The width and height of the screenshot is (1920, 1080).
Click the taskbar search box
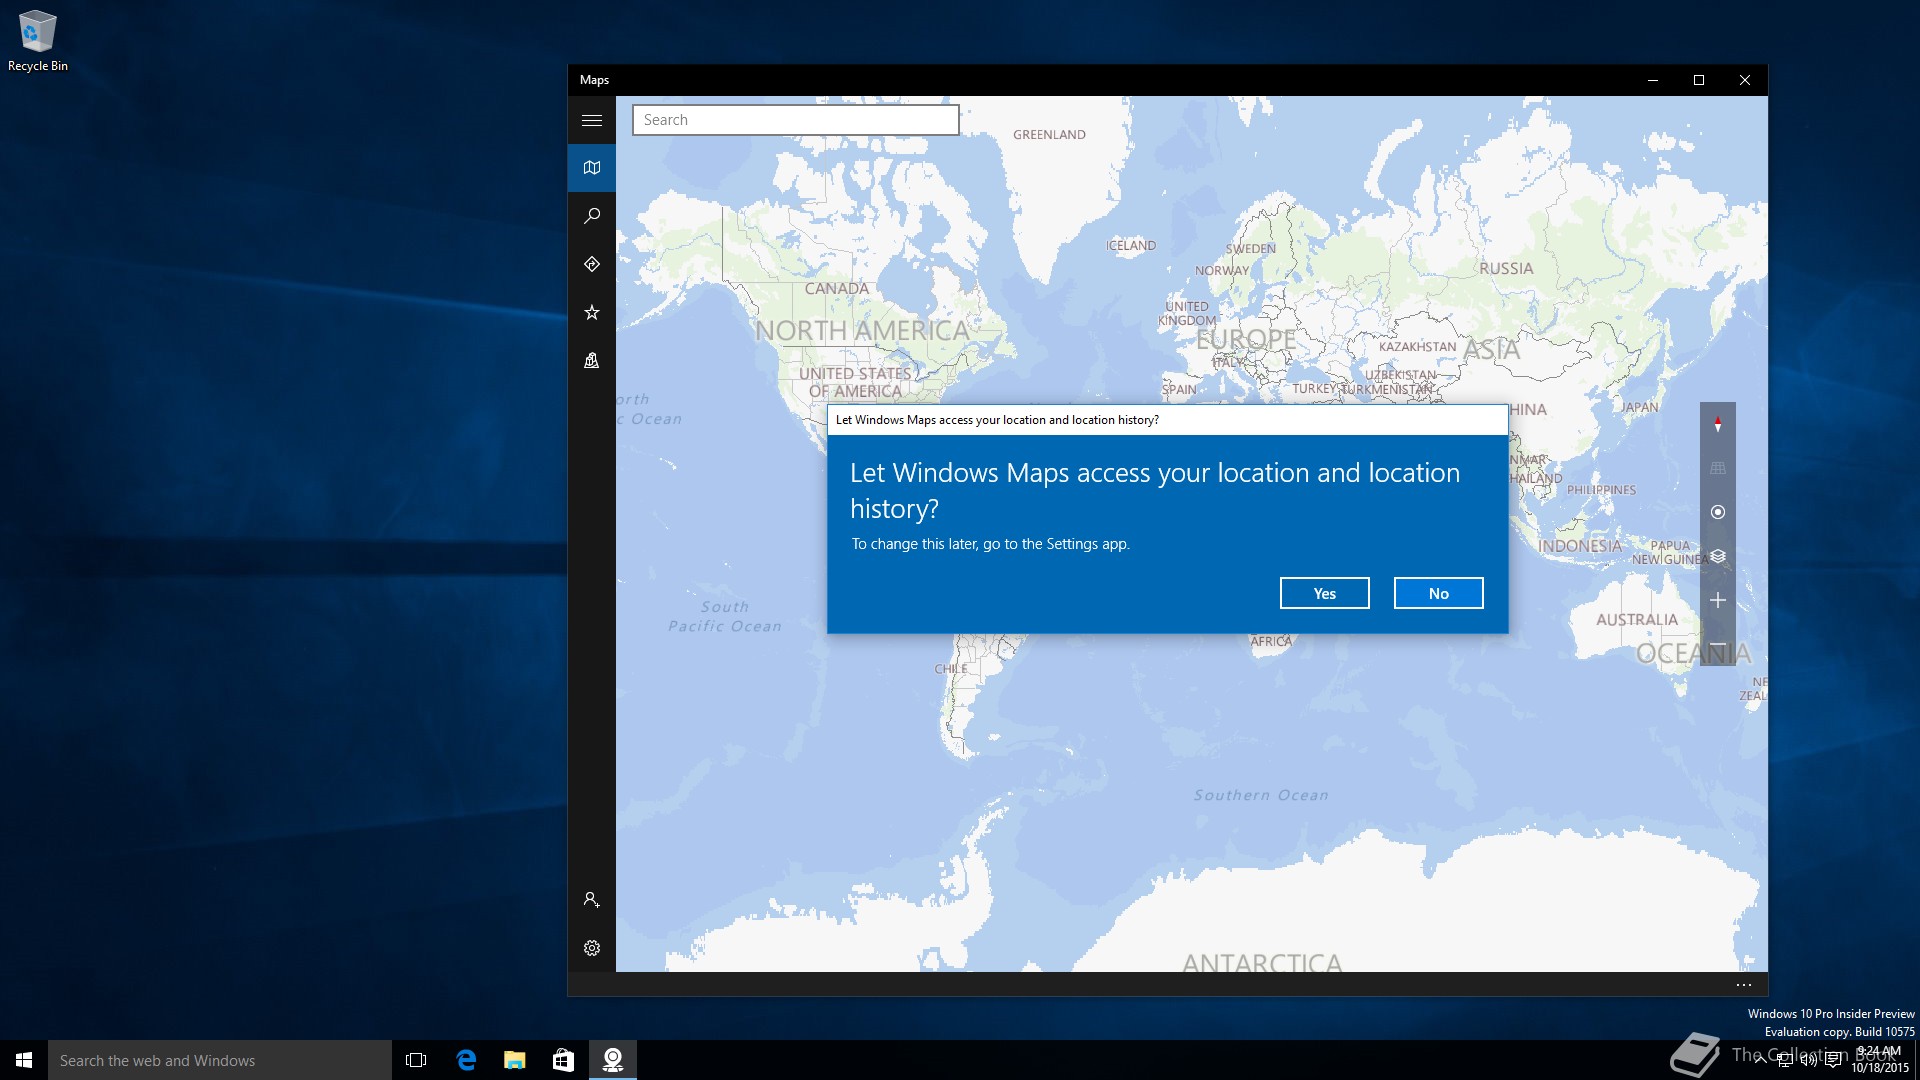click(220, 1060)
